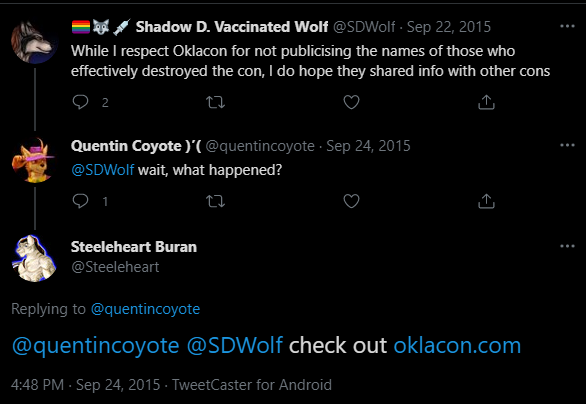Share Quentin Coyote's tweet

tap(486, 201)
